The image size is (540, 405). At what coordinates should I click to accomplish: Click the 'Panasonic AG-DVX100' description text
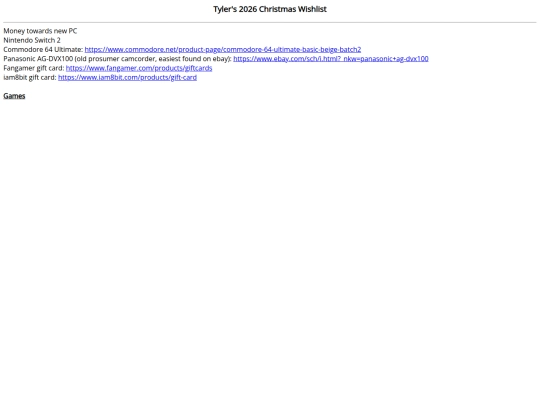(x=117, y=59)
